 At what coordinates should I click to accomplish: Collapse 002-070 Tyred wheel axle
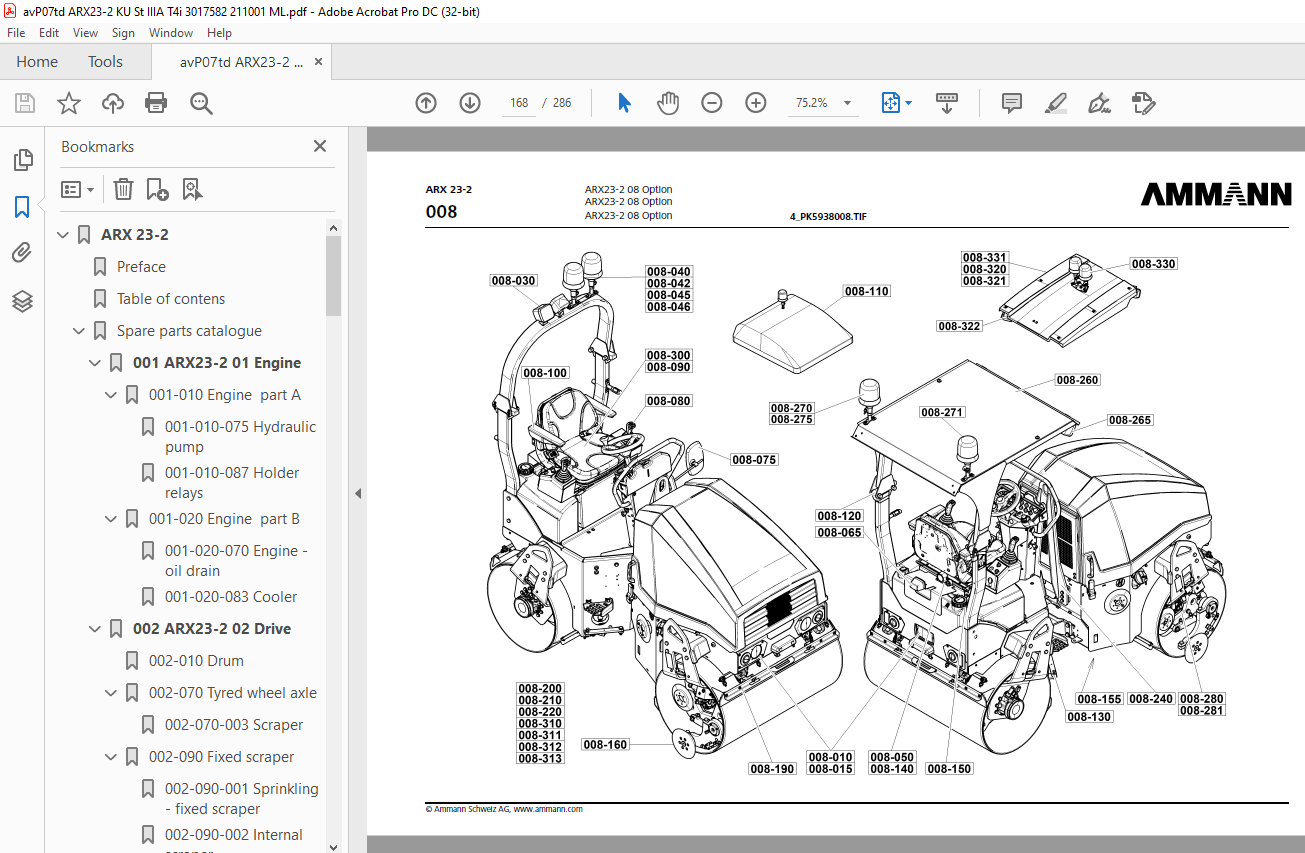tap(112, 693)
